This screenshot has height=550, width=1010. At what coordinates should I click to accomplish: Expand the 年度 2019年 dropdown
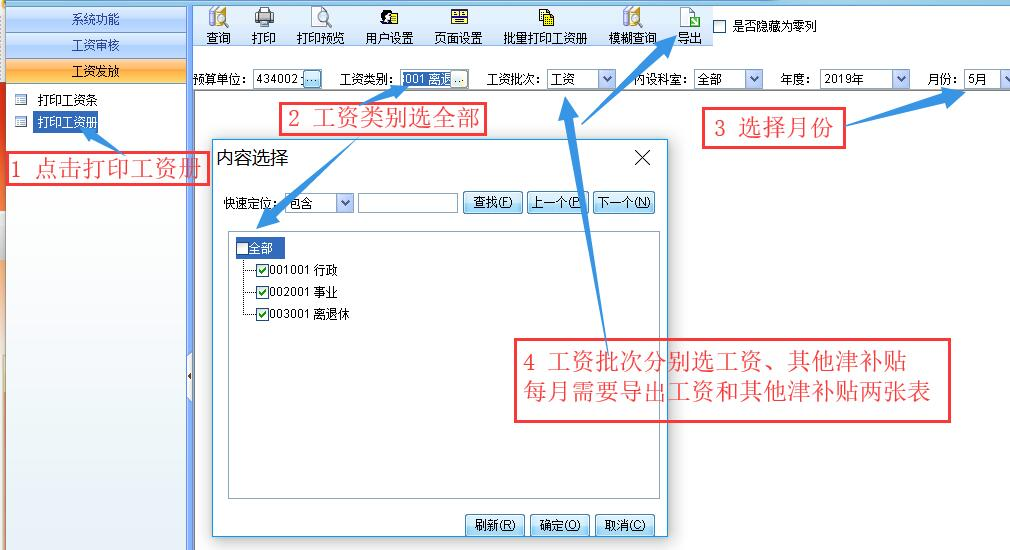[x=901, y=79]
